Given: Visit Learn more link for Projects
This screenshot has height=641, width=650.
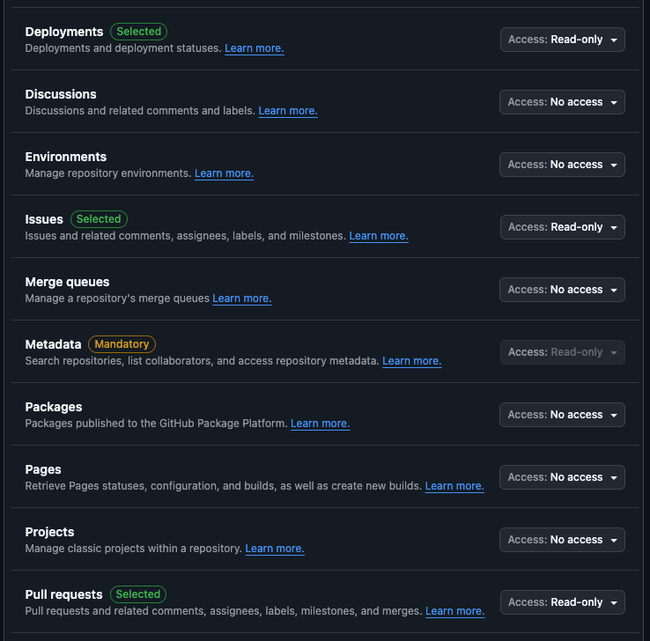Looking at the screenshot, I should coord(274,548).
